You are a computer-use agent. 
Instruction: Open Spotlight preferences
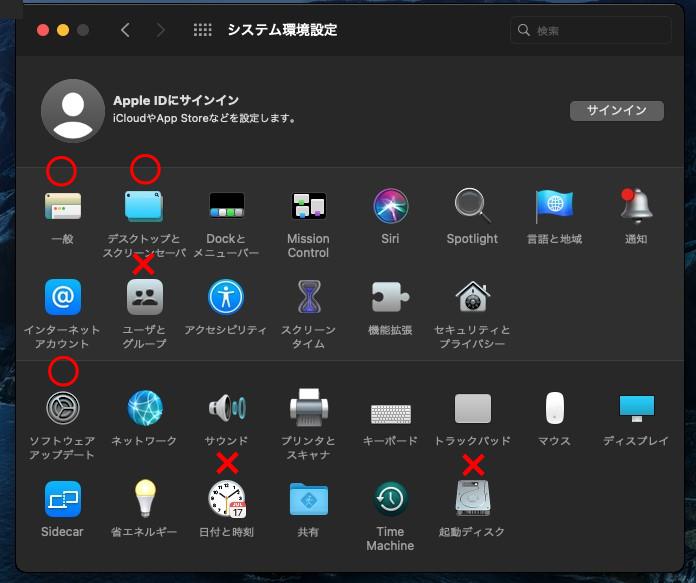(472, 205)
